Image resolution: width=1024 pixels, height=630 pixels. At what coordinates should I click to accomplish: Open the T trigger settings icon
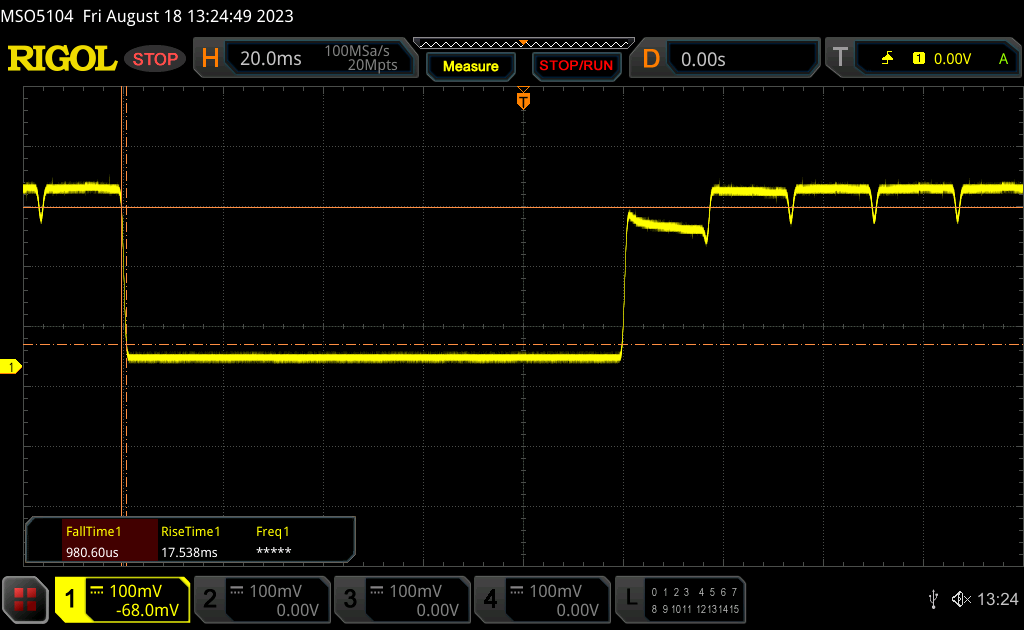840,59
